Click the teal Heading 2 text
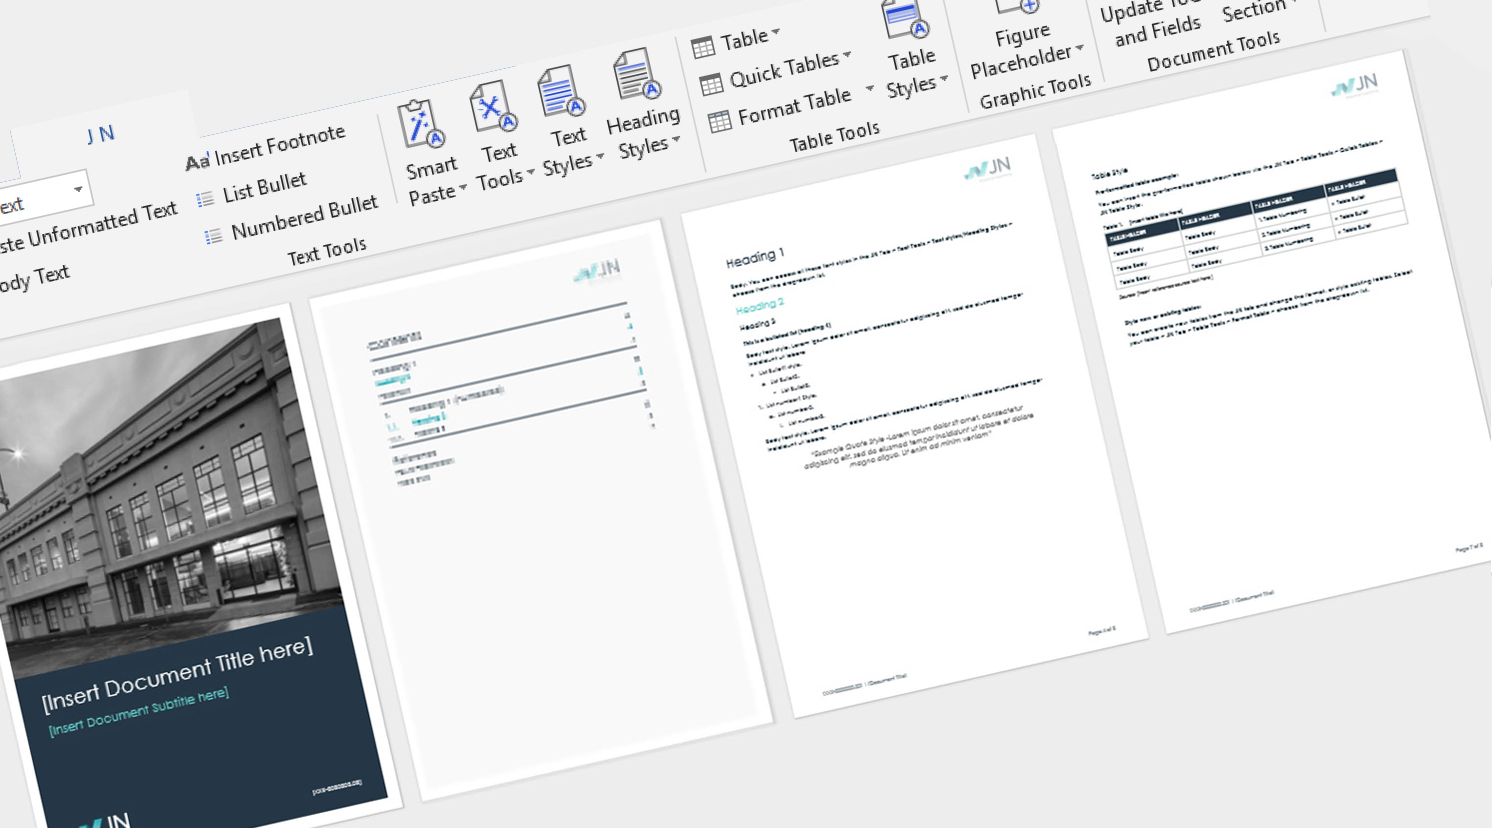This screenshot has width=1492, height=828. [x=760, y=305]
